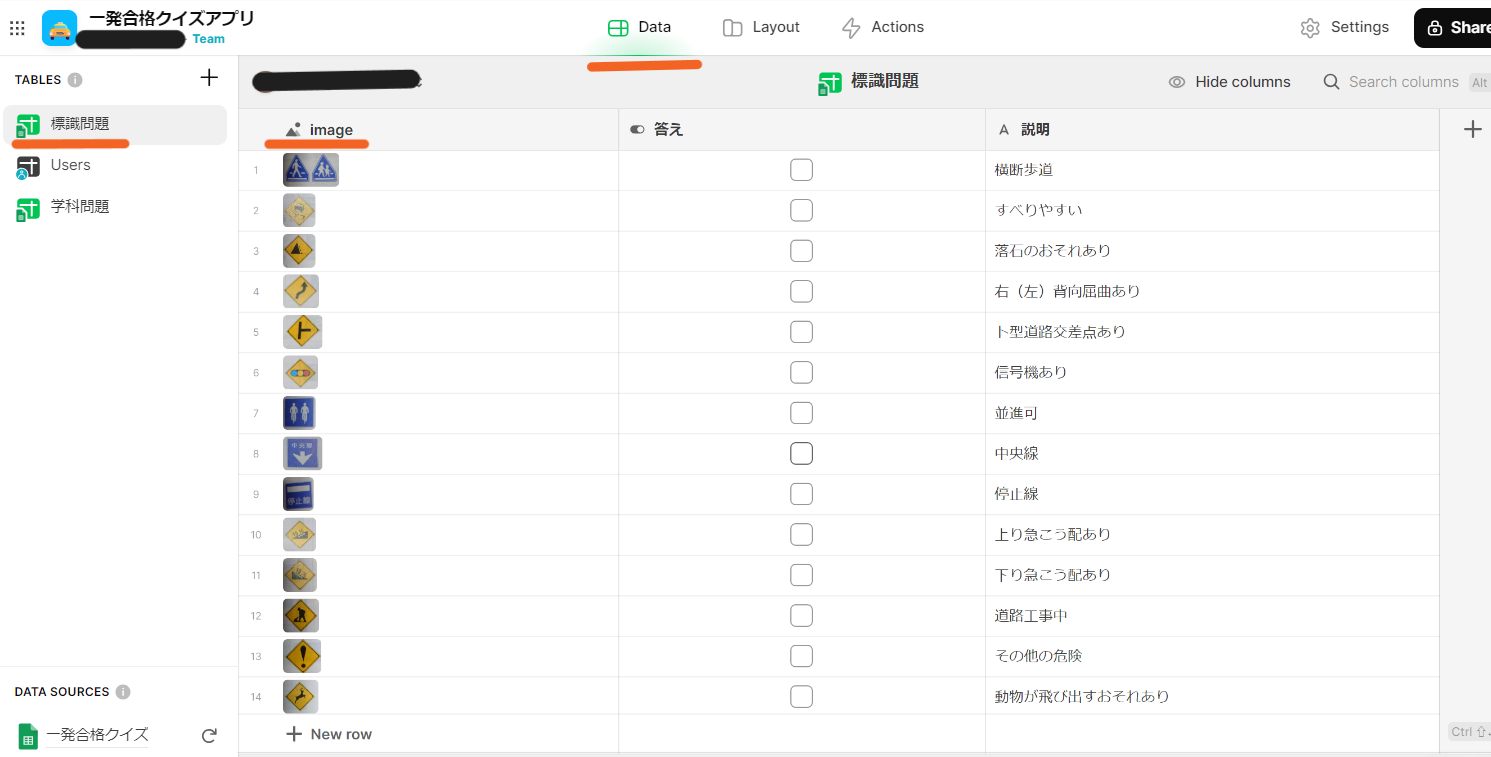Toggle the 答え checkbox for 動物が飛び出すおそれあり
This screenshot has width=1491, height=757.
[801, 696]
